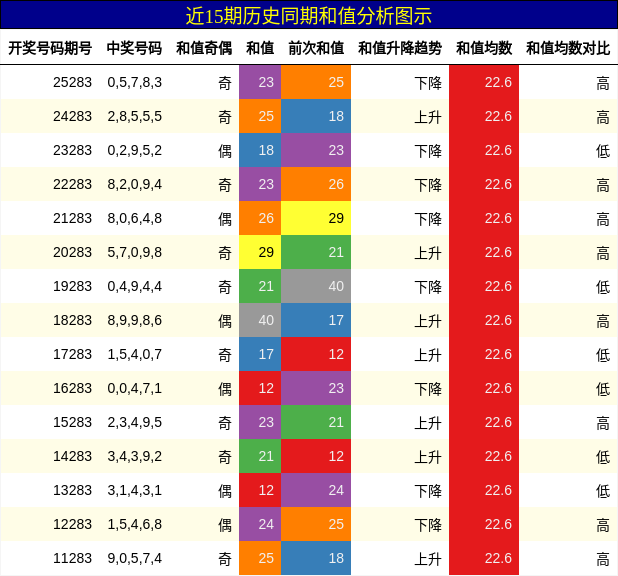
Task: Click winning numbers 8,2,0,9,4
Action: [x=134, y=184]
